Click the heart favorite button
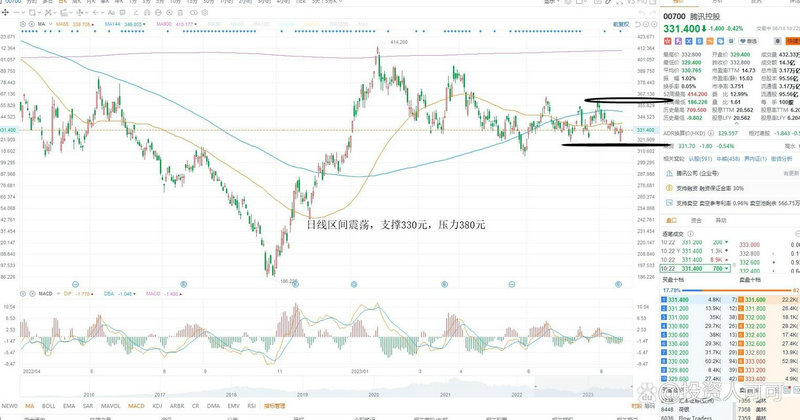This screenshot has height=420, width=800. 748,41
